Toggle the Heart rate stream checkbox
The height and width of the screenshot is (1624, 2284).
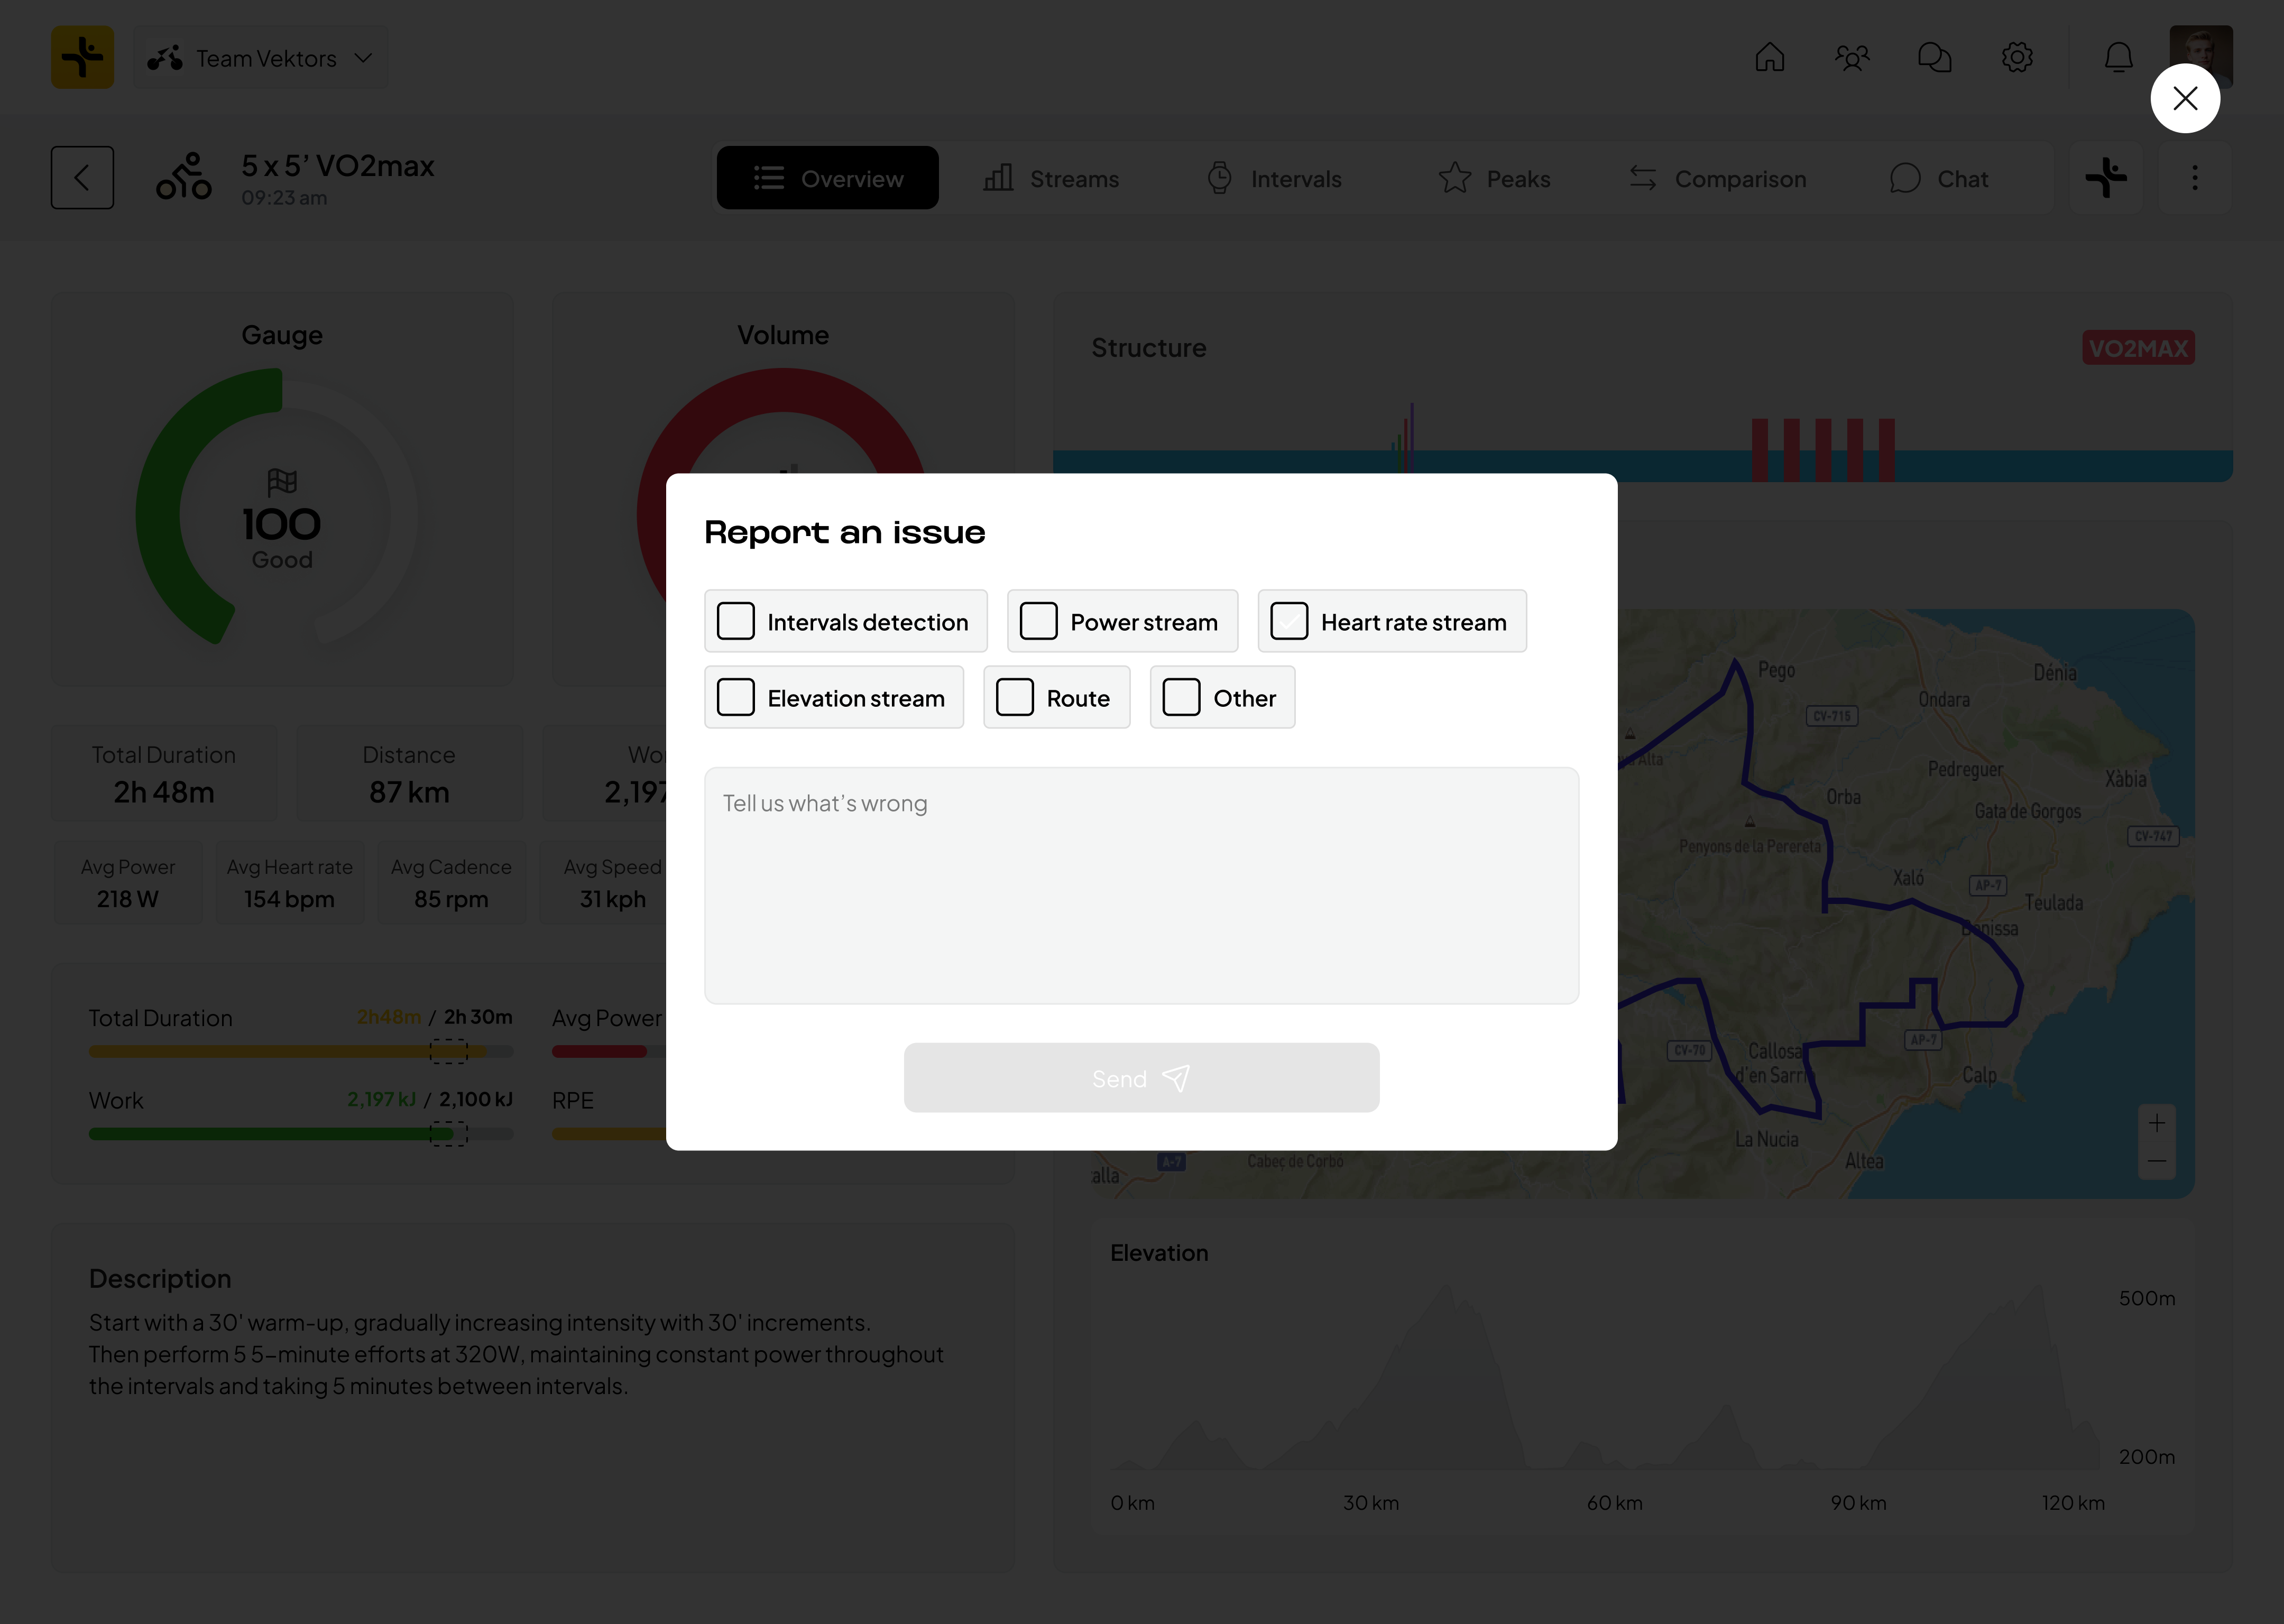[x=1289, y=621]
